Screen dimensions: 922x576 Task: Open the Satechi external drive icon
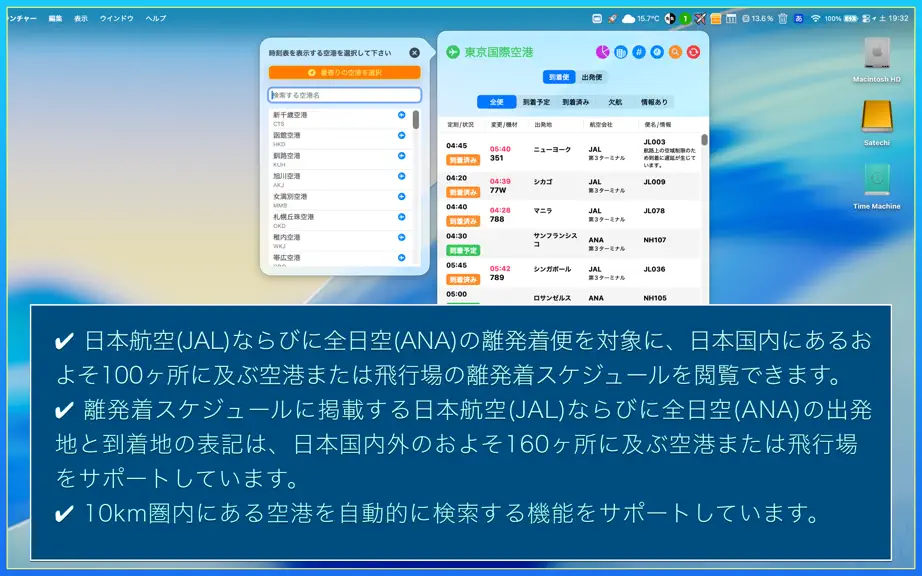pos(877,122)
